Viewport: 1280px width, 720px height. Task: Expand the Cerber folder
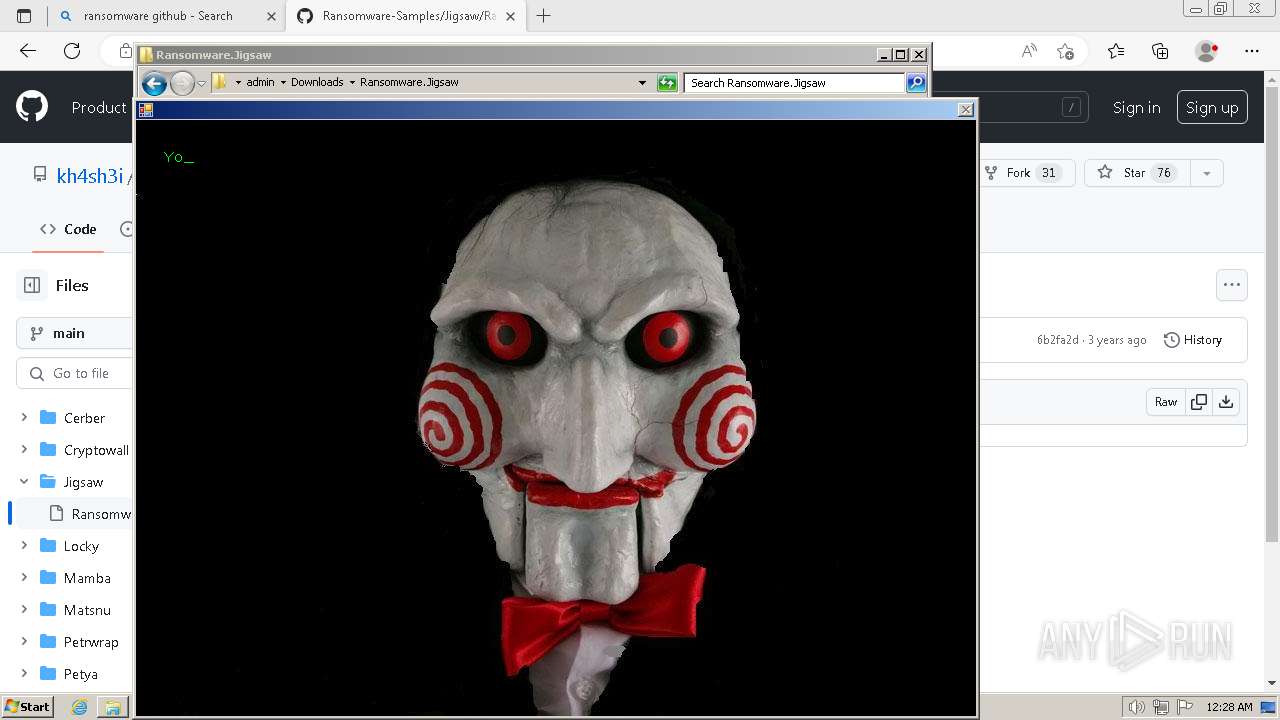click(24, 417)
